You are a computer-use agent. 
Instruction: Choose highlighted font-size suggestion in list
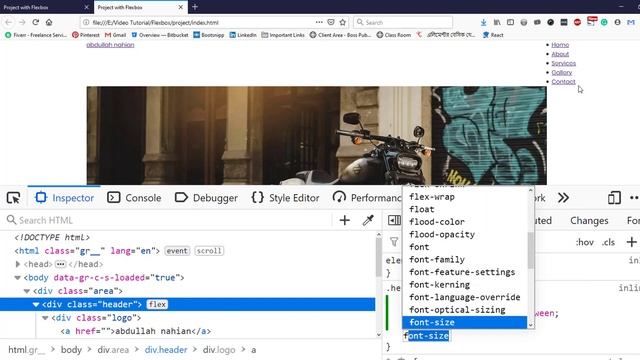tap(464, 322)
